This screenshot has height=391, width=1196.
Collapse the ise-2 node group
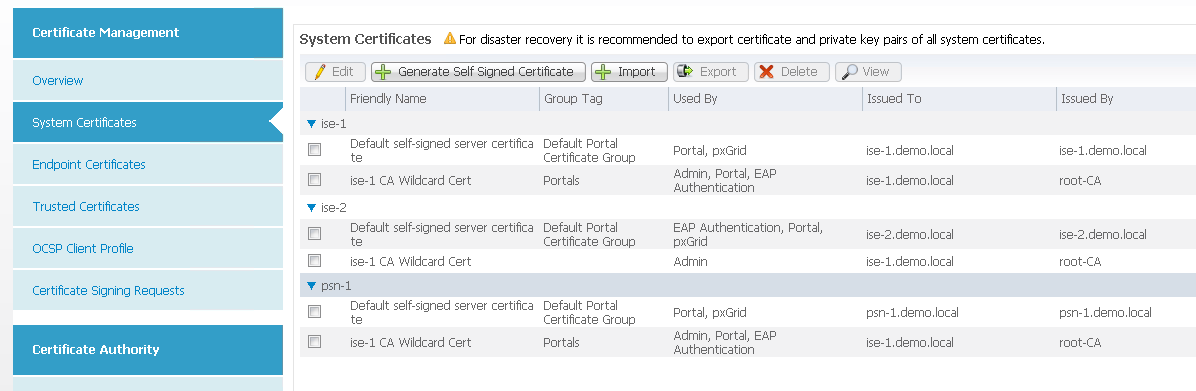[x=311, y=207]
